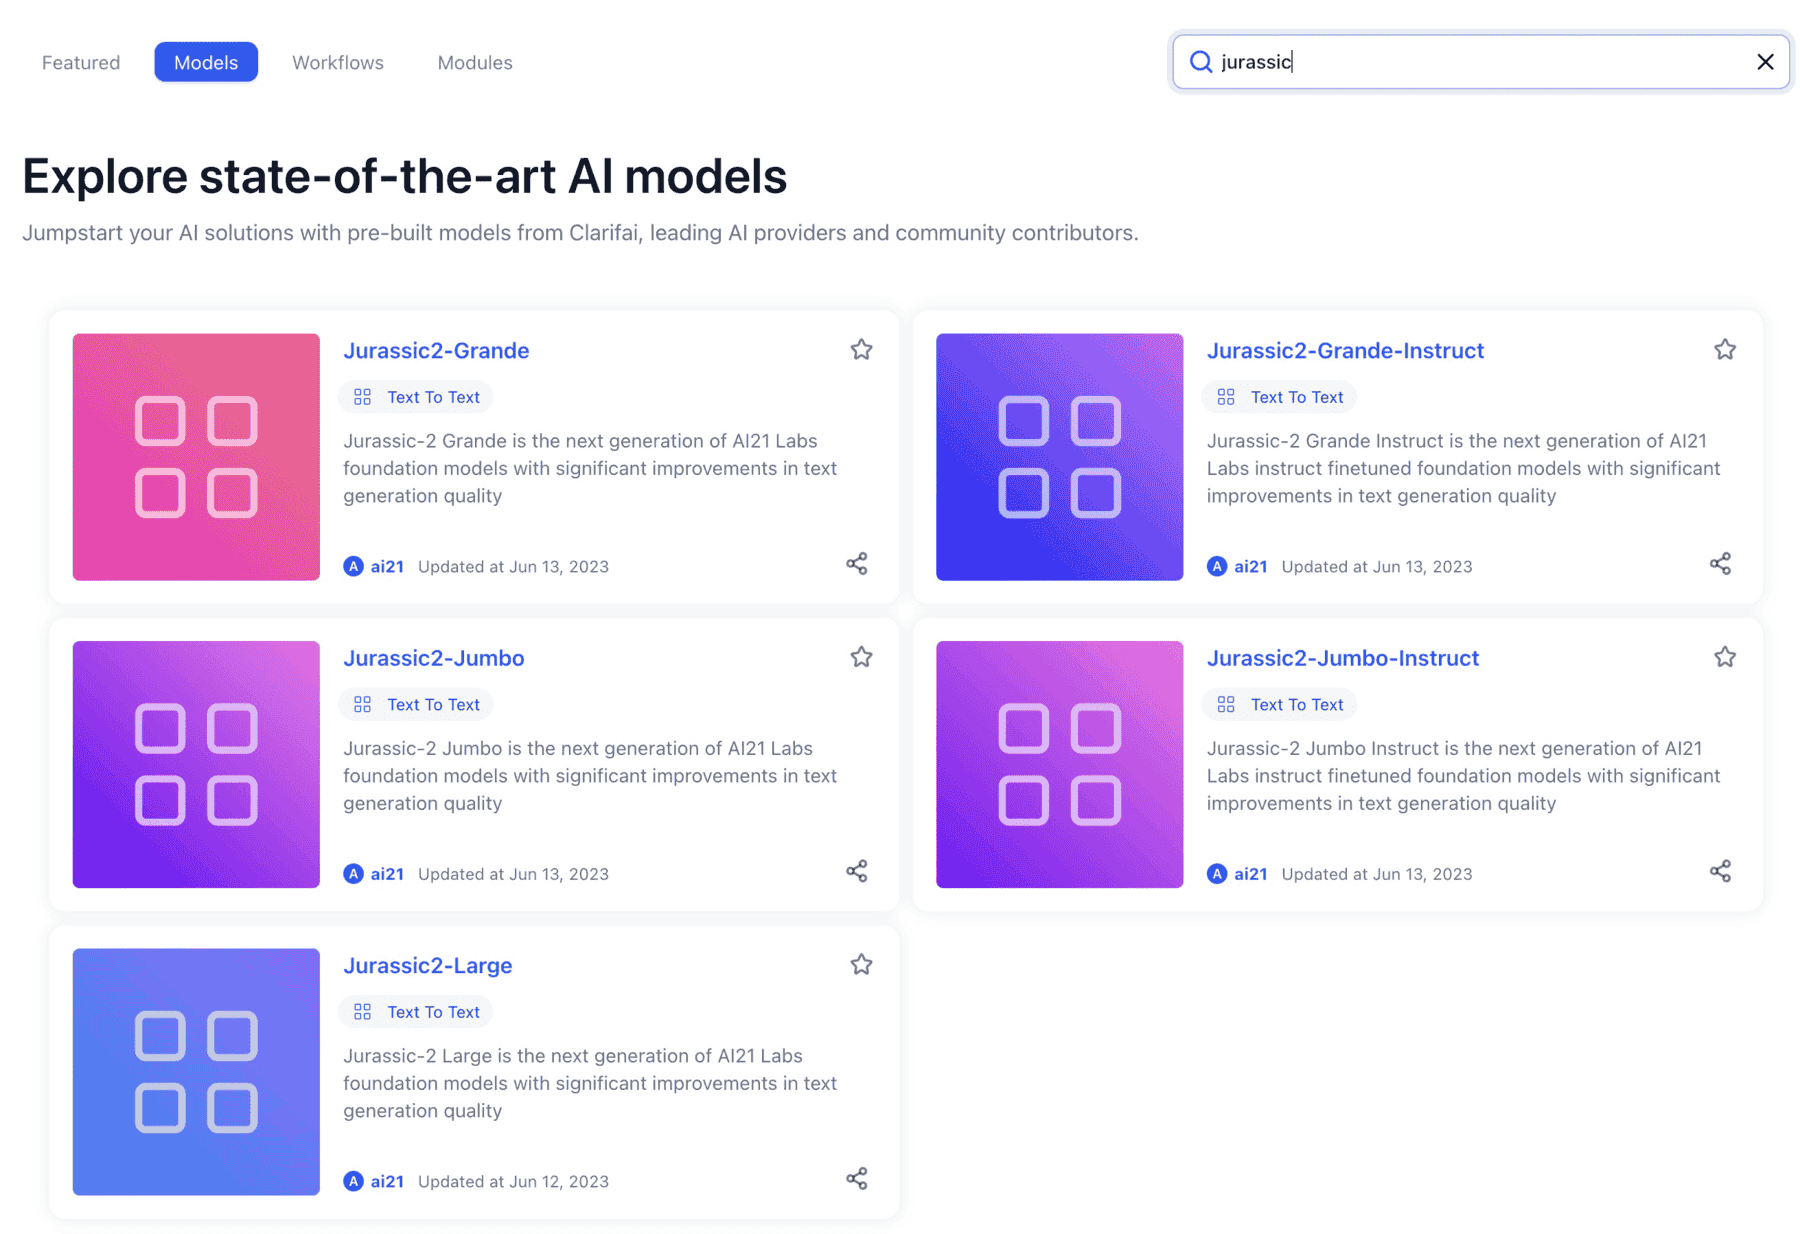
Task: Go to the Modules tab
Action: click(475, 63)
